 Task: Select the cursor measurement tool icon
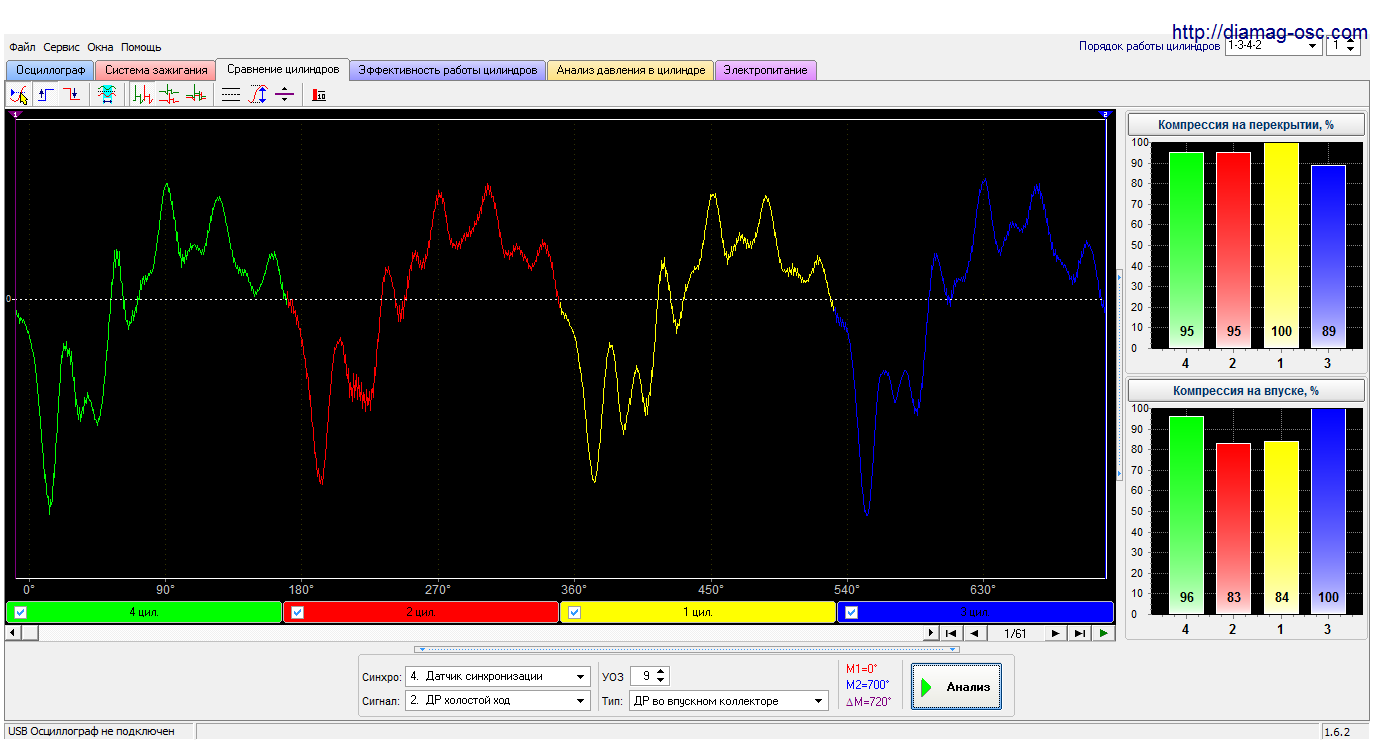point(18,95)
